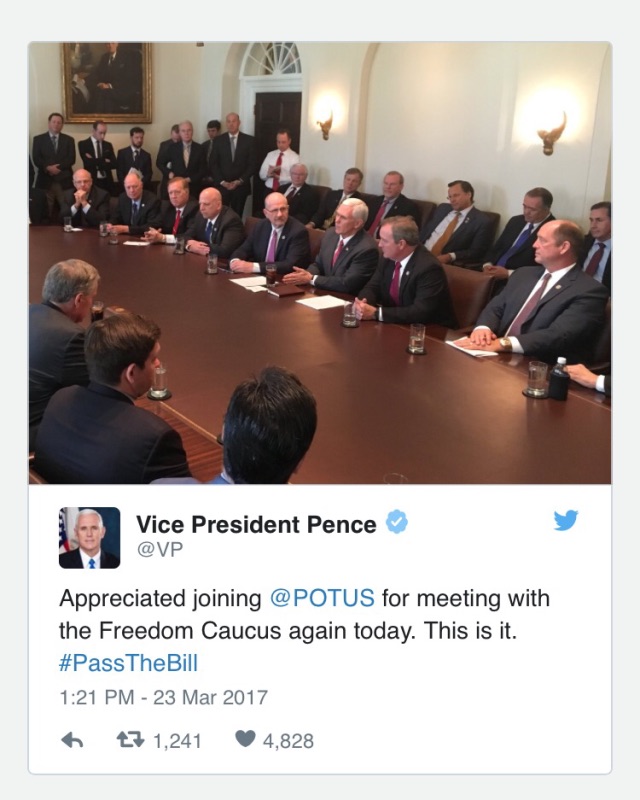Open the #PassTheBill hashtag
The height and width of the screenshot is (800, 640).
coord(128,663)
